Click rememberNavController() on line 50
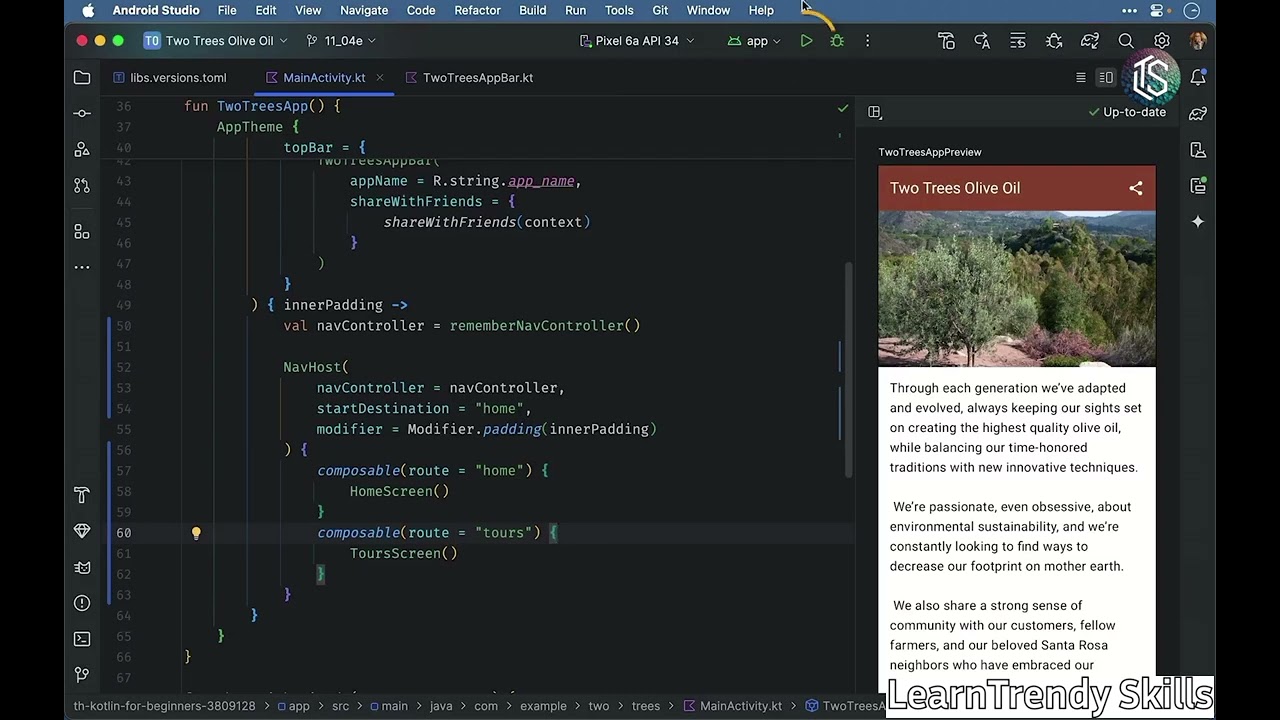The height and width of the screenshot is (720, 1280). click(545, 325)
